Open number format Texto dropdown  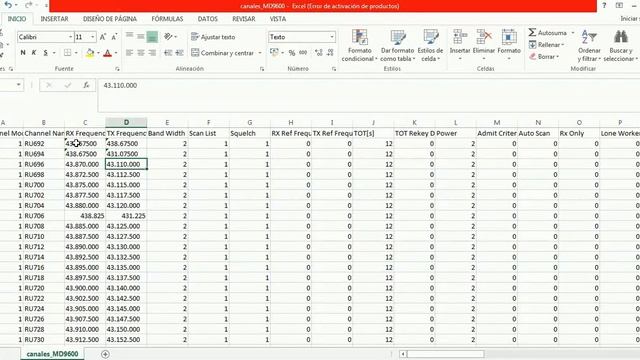[x=331, y=37]
